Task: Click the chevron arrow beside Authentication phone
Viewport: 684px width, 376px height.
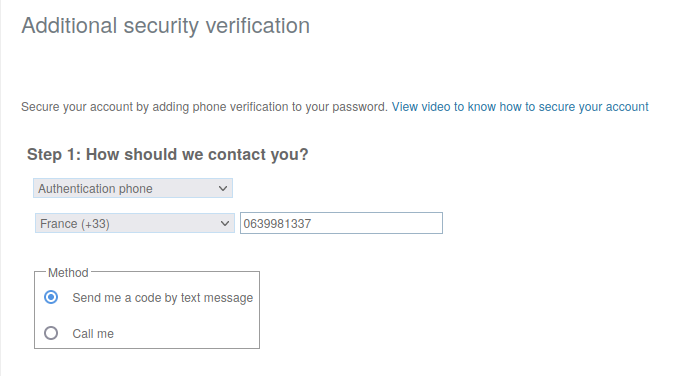Action: pos(223,188)
